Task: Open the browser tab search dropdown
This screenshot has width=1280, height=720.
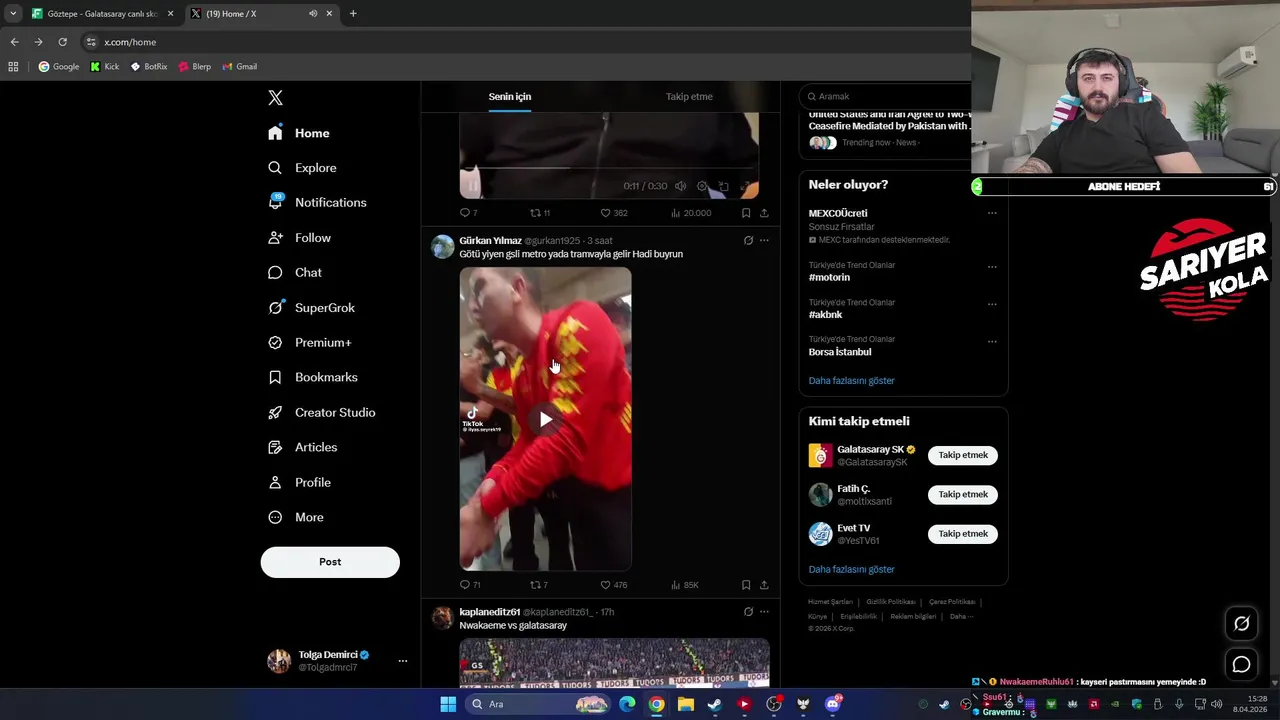Action: 13,14
